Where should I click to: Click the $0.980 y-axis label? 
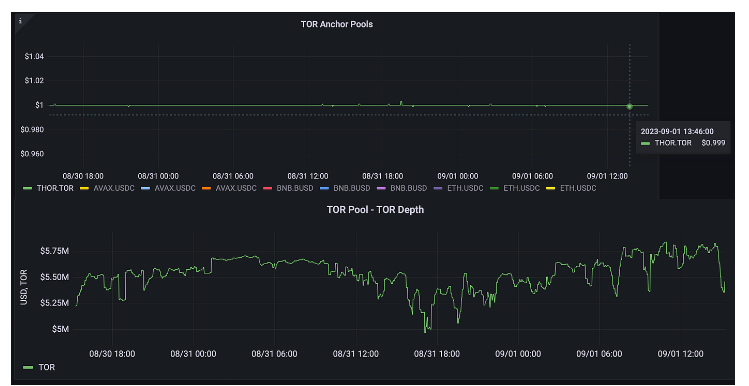pos(32,129)
